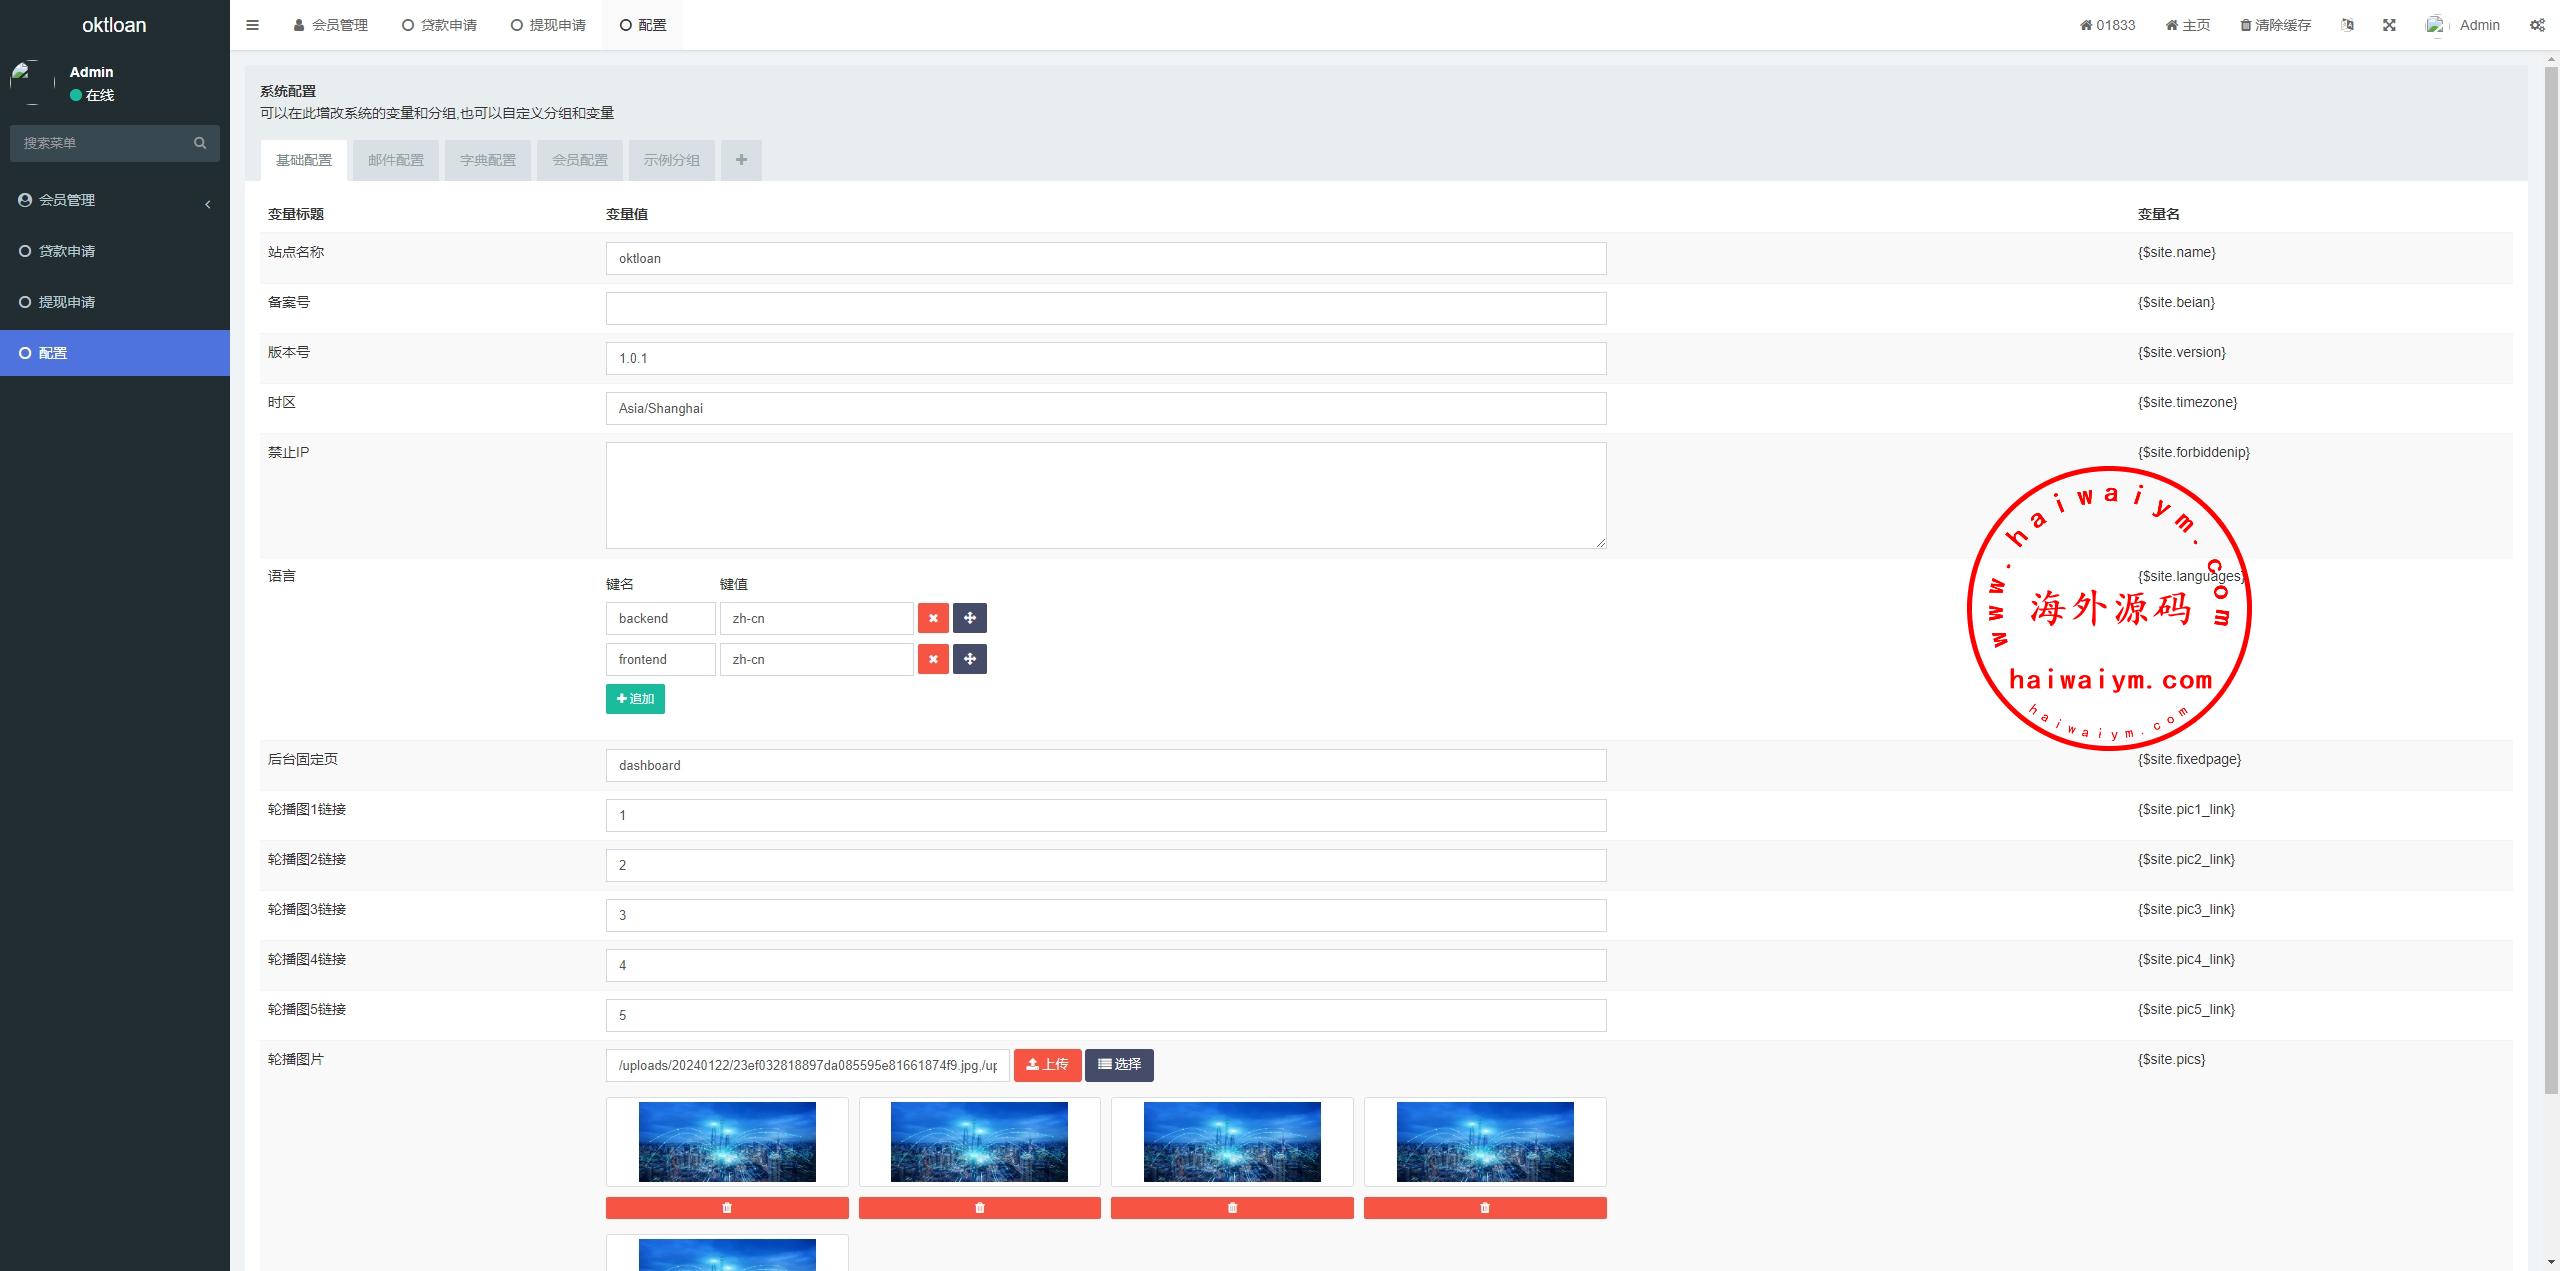Image resolution: width=2560 pixels, height=1271 pixels.
Task: Click the red delete icon for backend language
Action: pyautogui.click(x=931, y=618)
